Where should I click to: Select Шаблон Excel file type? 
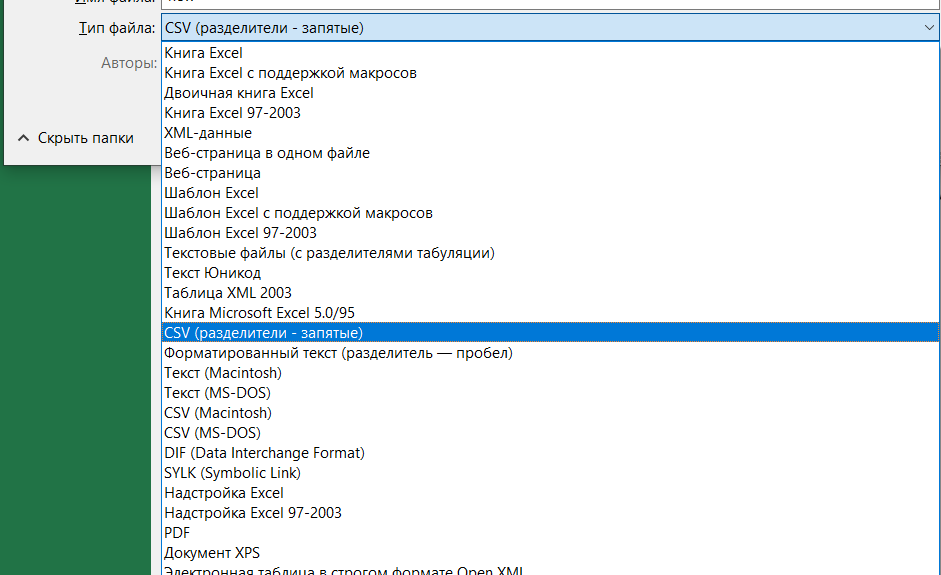(550, 193)
